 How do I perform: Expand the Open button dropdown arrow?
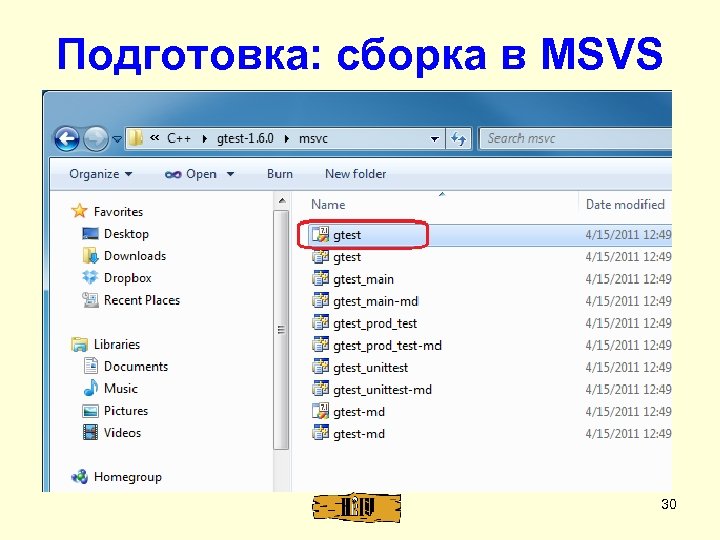231,174
